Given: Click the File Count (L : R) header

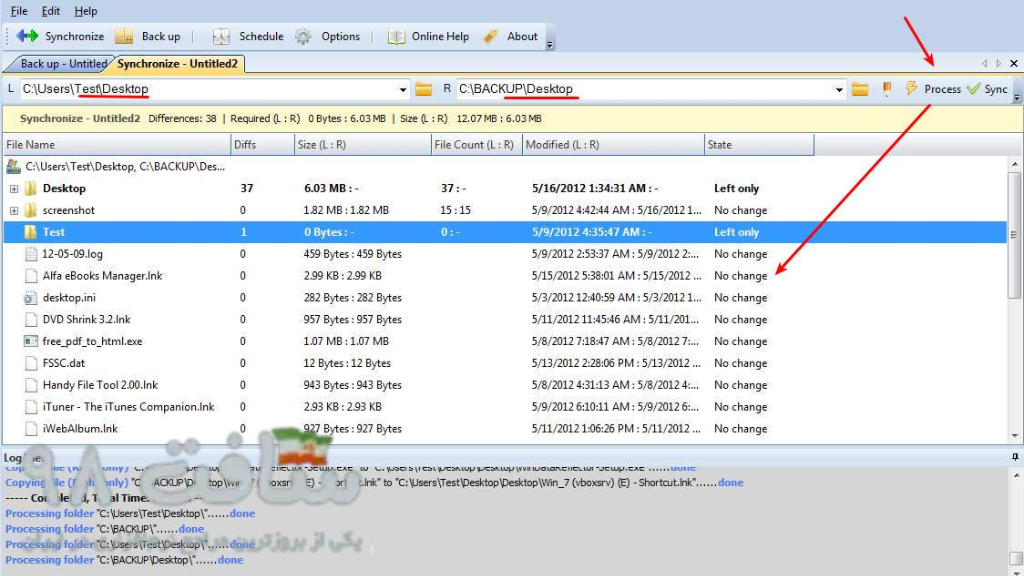Looking at the screenshot, I should 477,144.
